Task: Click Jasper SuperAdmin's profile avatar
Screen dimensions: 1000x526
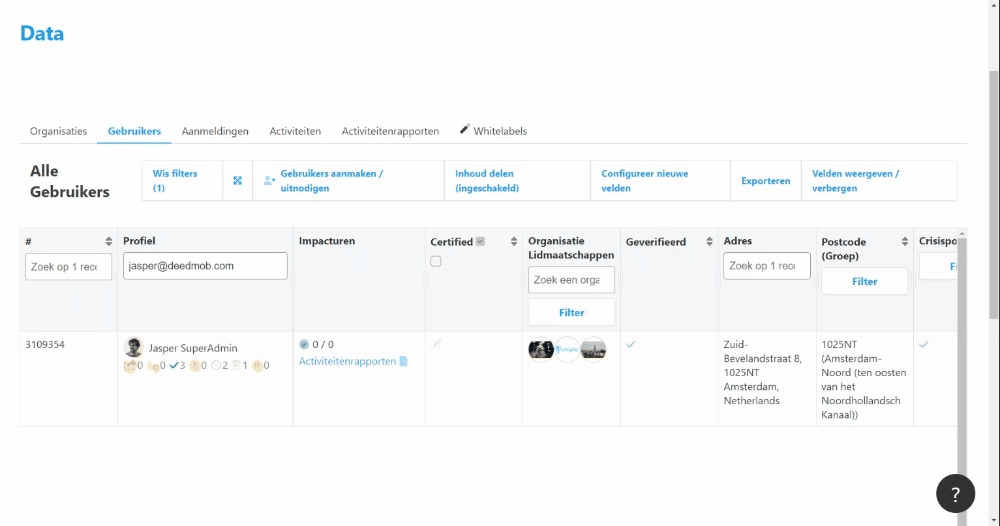Action: pyautogui.click(x=133, y=348)
